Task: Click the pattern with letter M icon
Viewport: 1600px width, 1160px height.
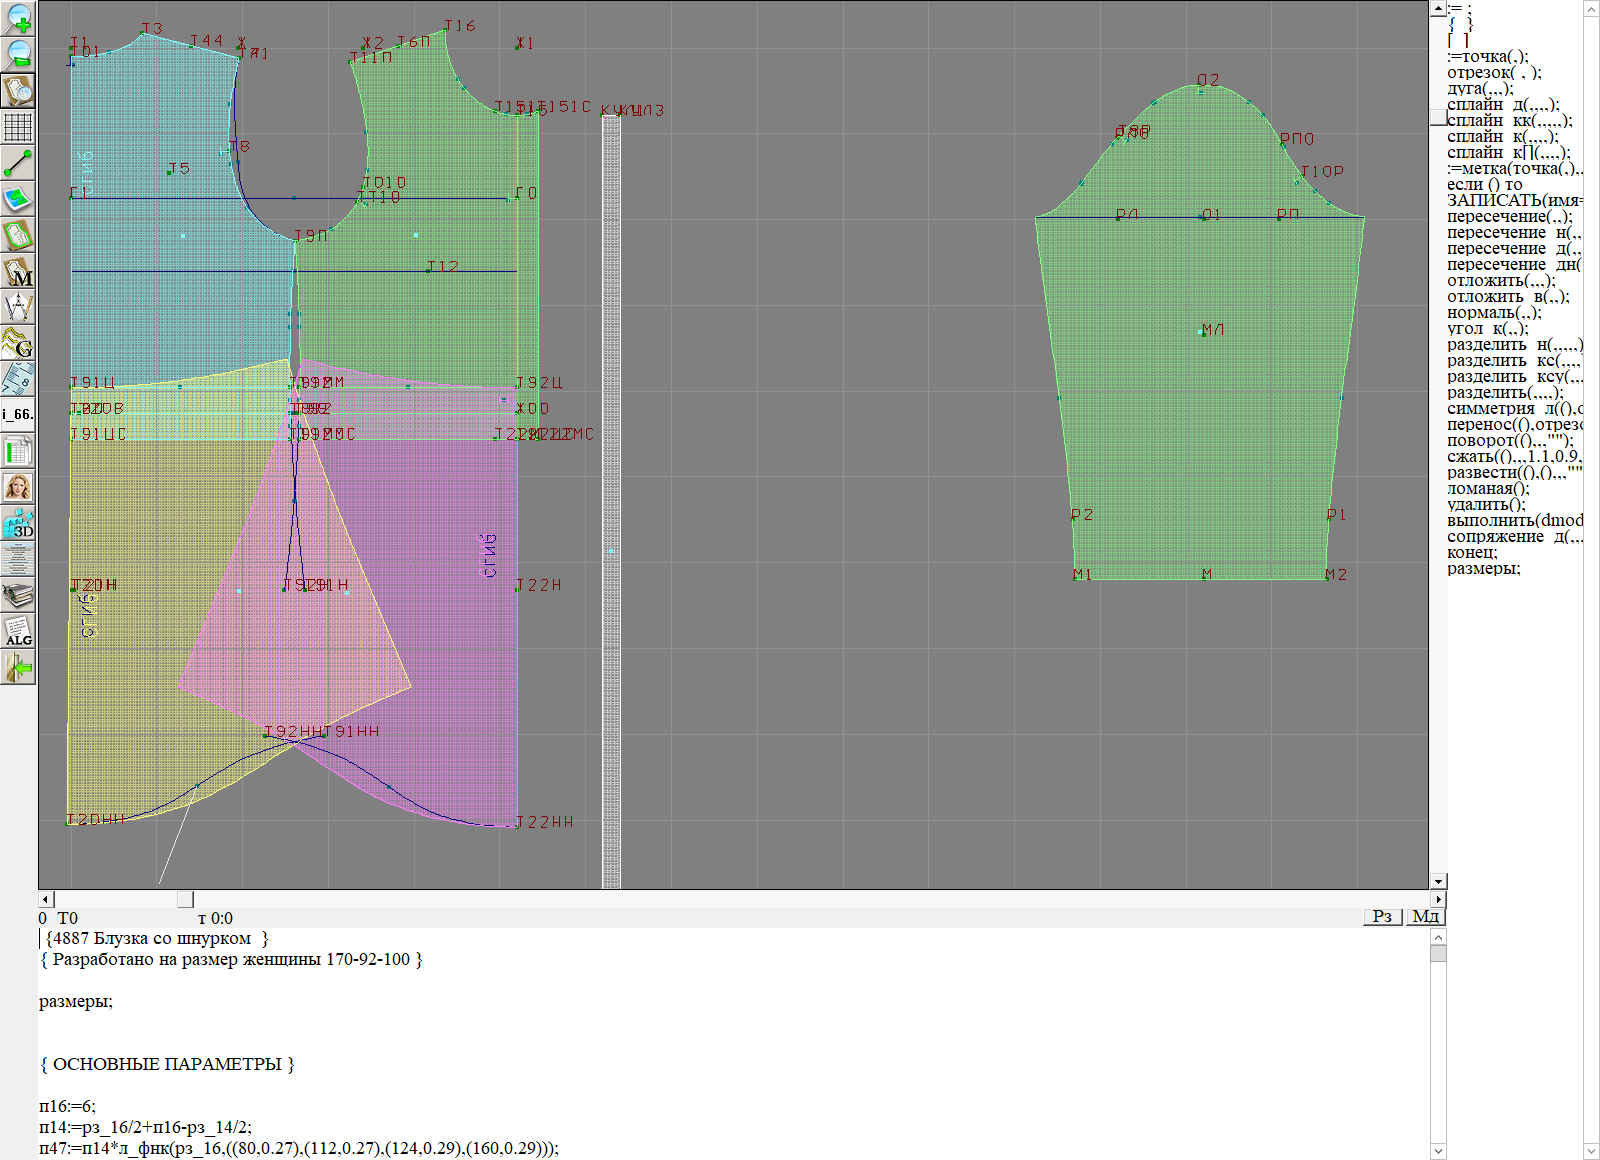Action: [x=18, y=272]
